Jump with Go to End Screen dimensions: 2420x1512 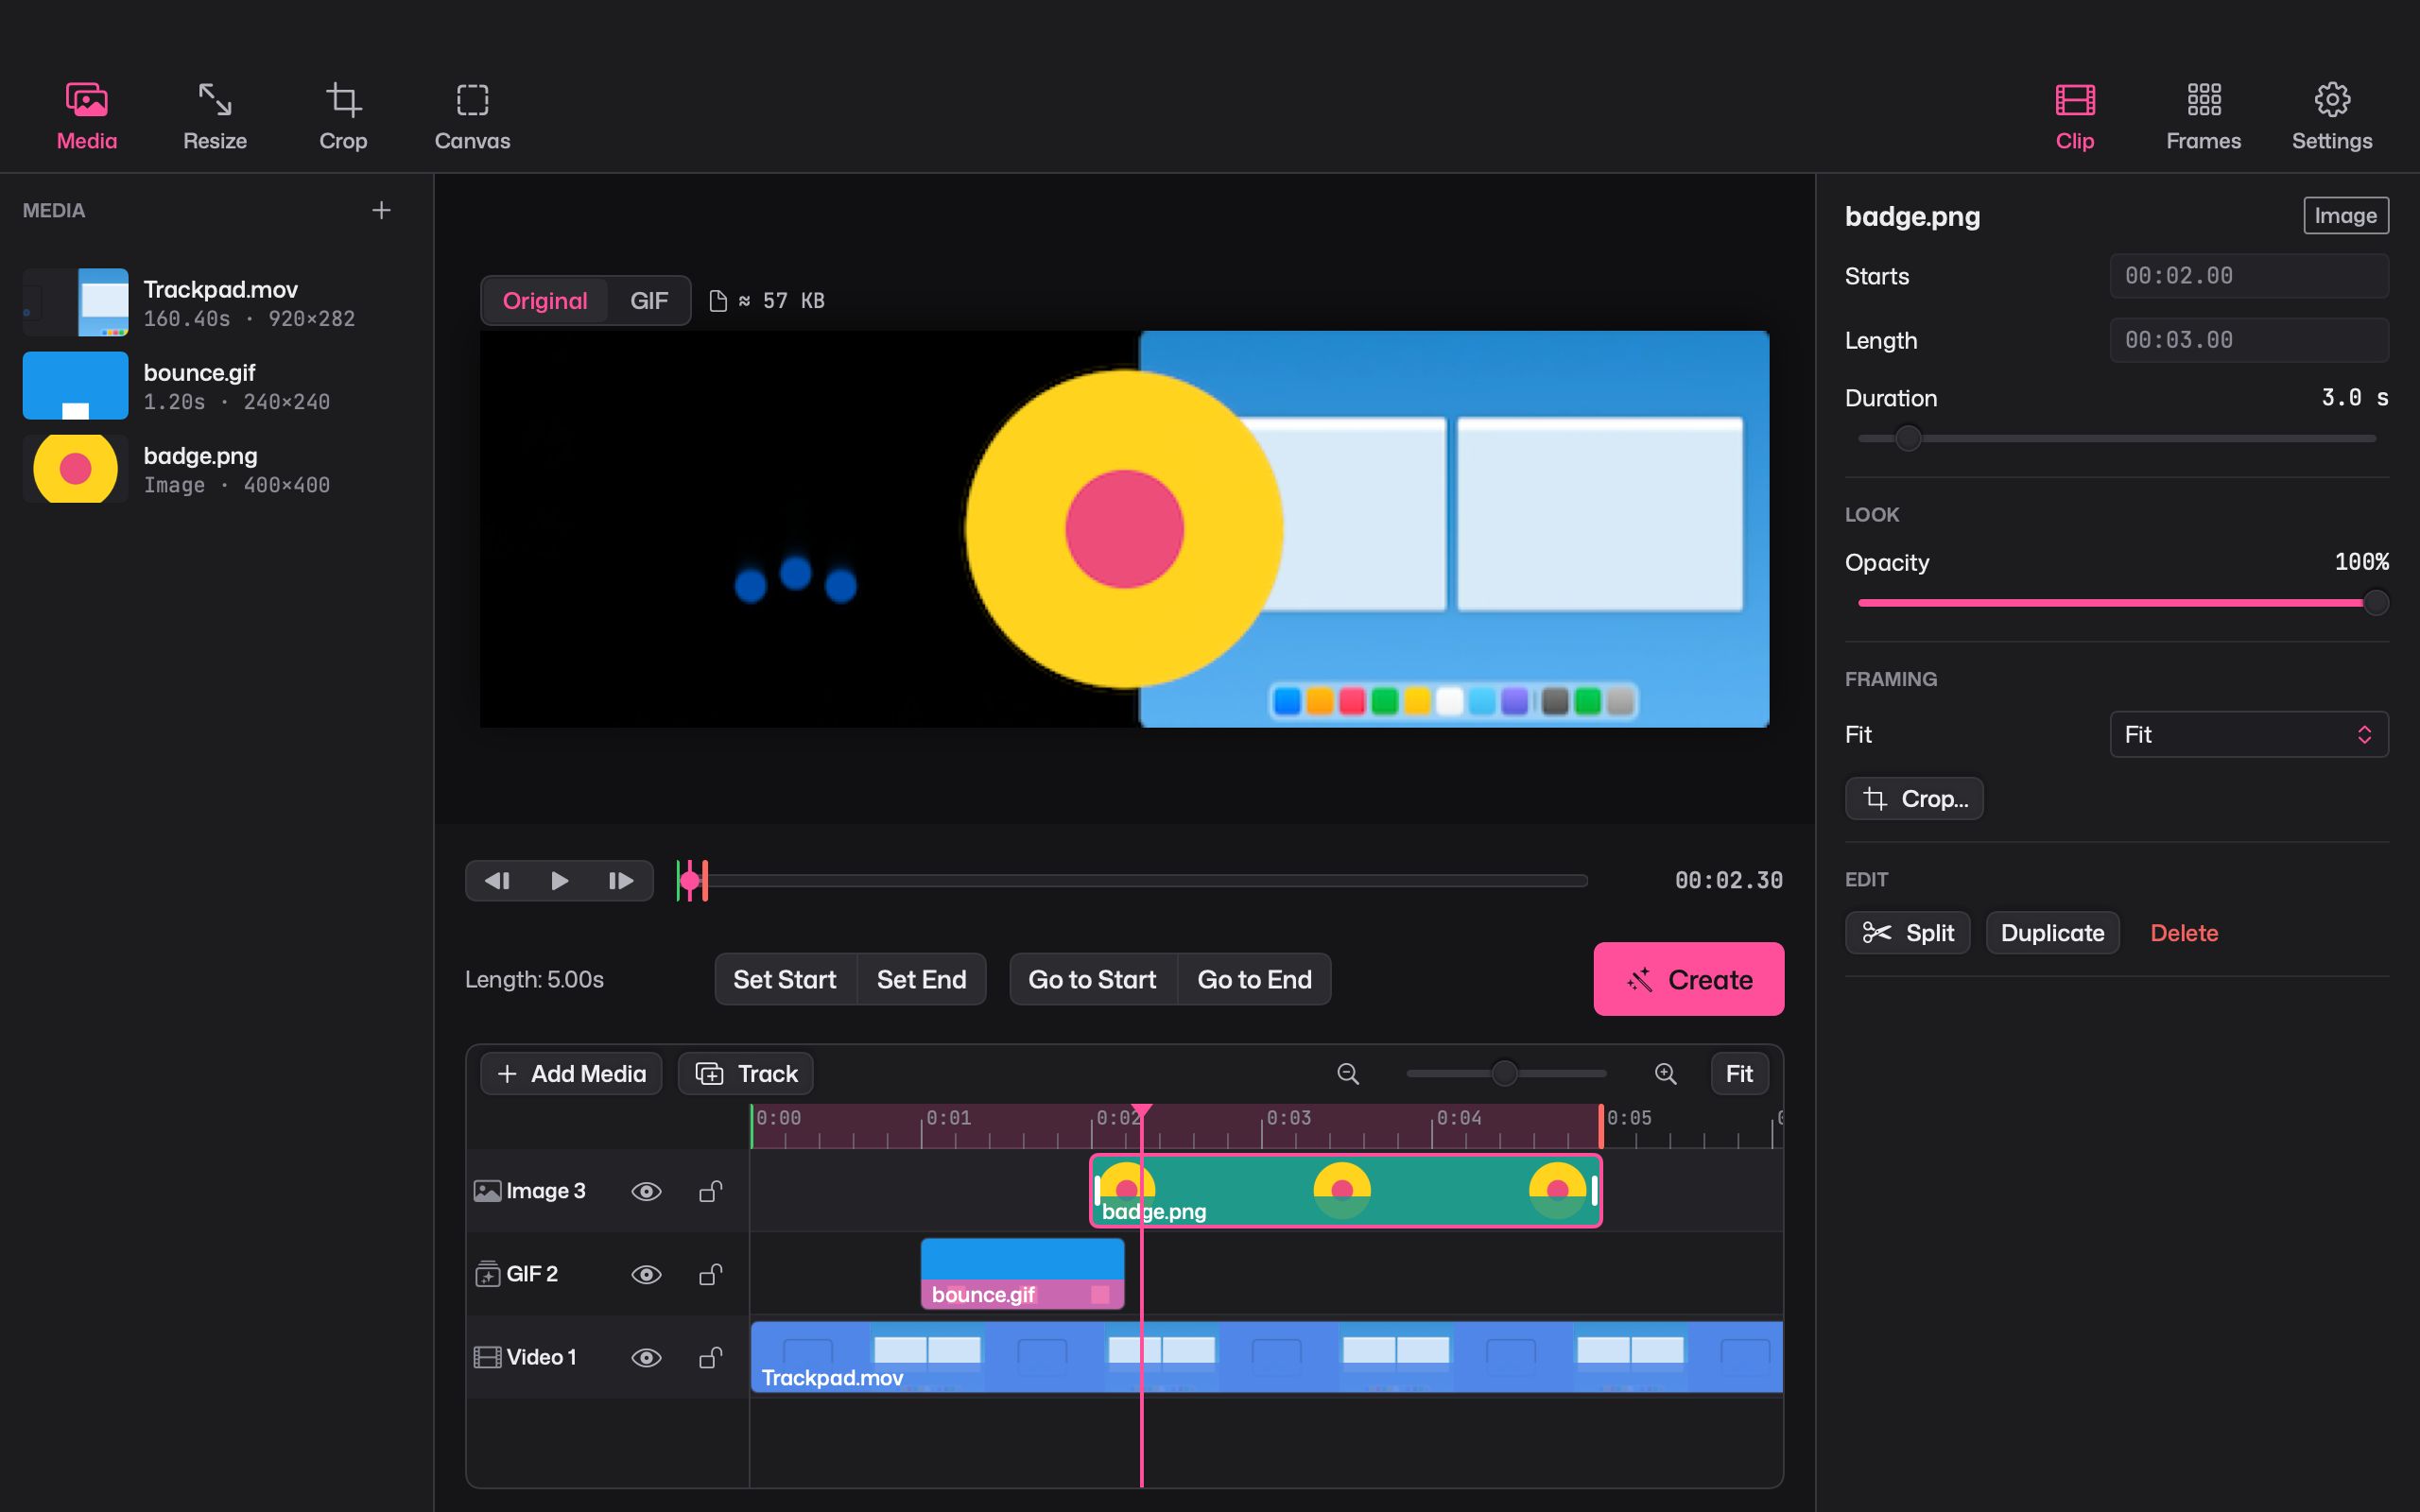[x=1254, y=979]
